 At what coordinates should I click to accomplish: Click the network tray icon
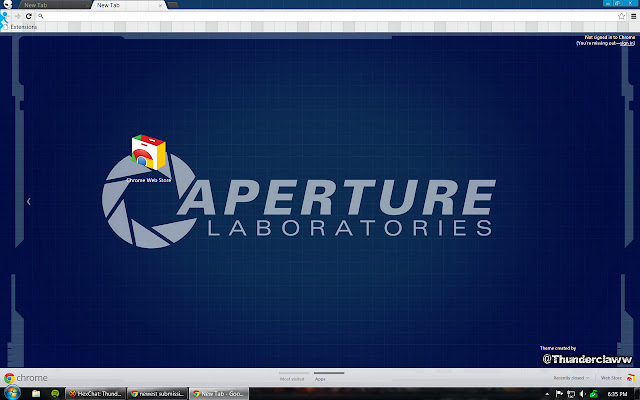(571, 394)
